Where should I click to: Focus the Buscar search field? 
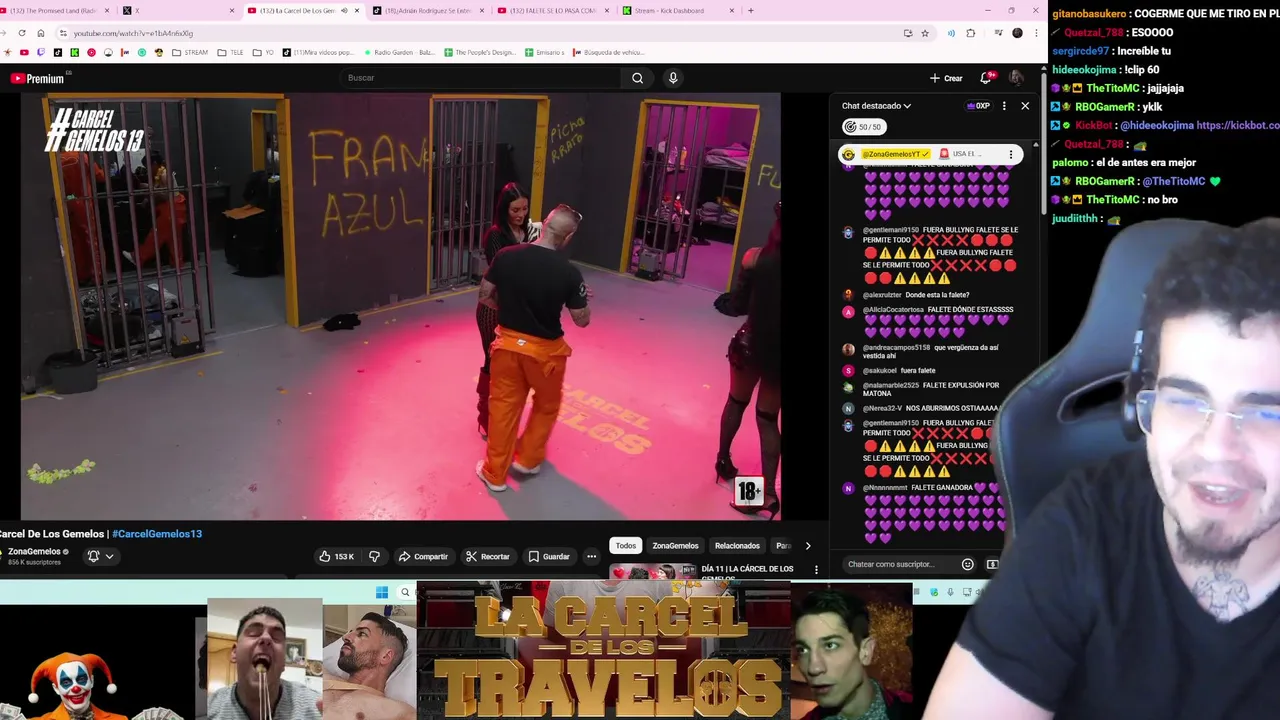[x=480, y=78]
